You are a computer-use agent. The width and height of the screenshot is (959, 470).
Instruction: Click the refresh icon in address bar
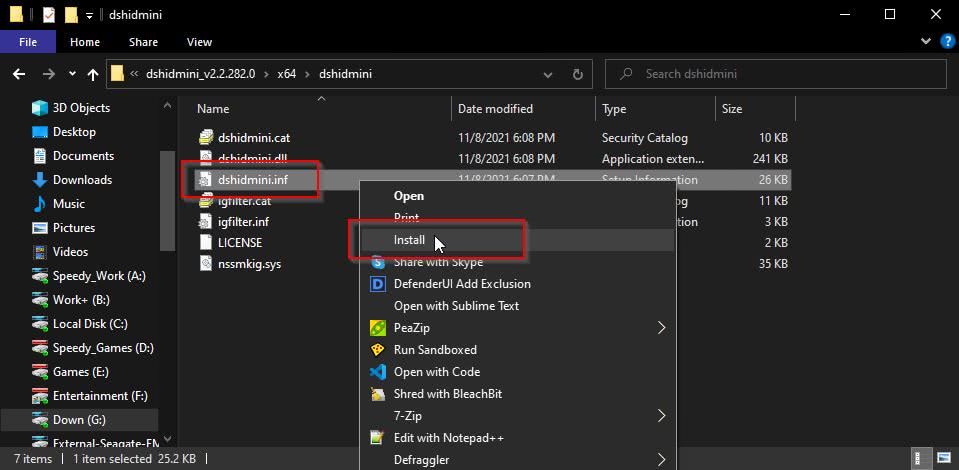577,75
